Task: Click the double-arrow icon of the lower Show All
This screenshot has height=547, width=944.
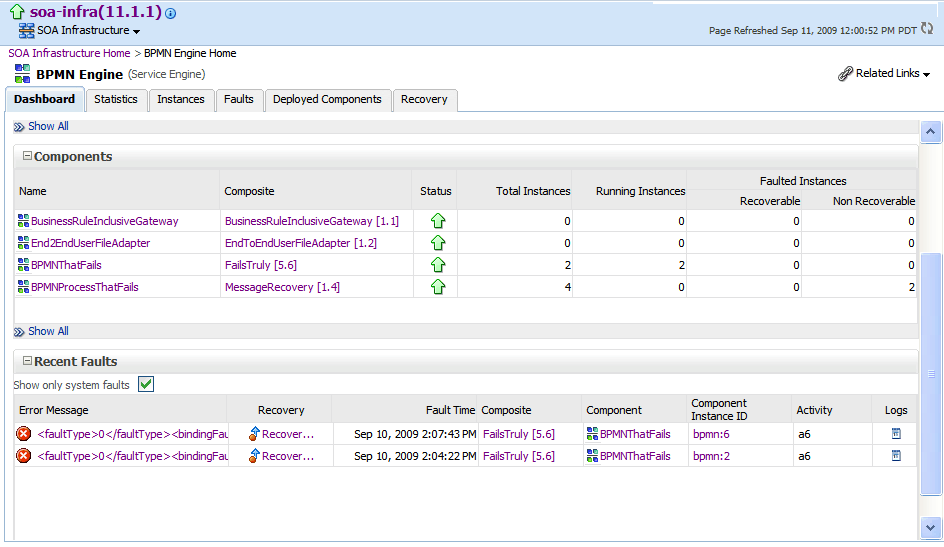Action: [19, 332]
